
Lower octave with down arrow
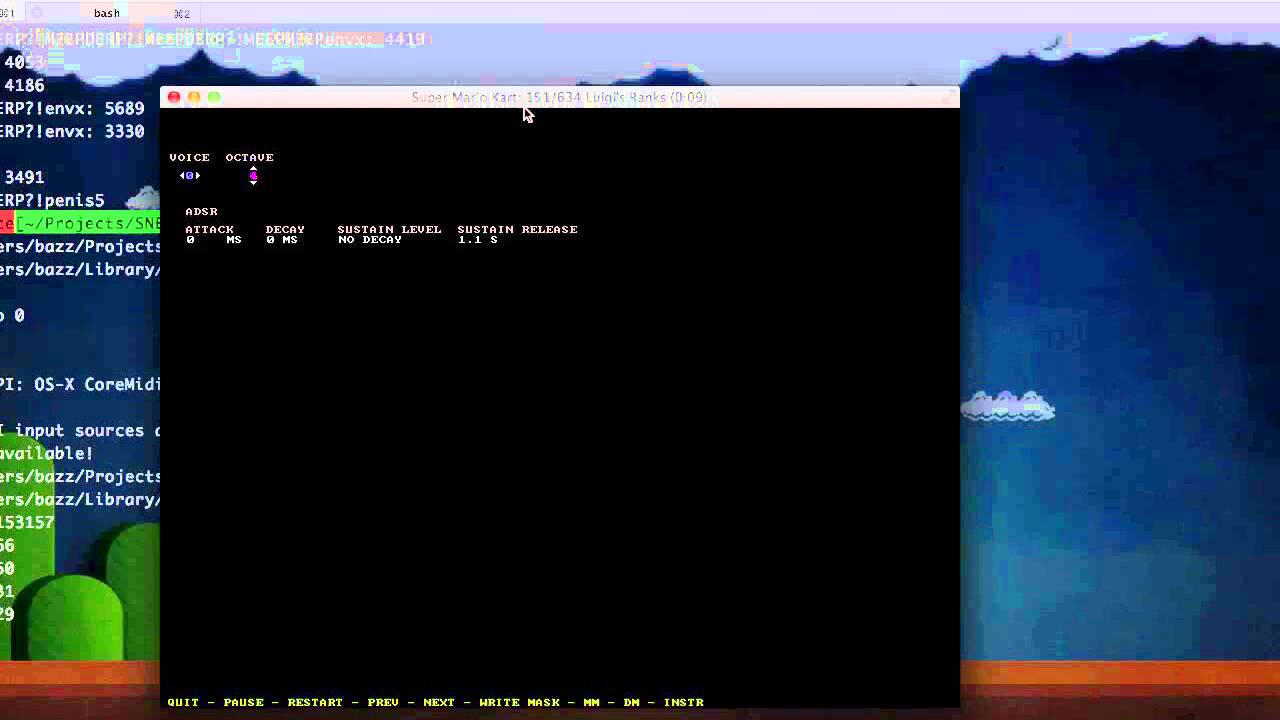coord(254,183)
